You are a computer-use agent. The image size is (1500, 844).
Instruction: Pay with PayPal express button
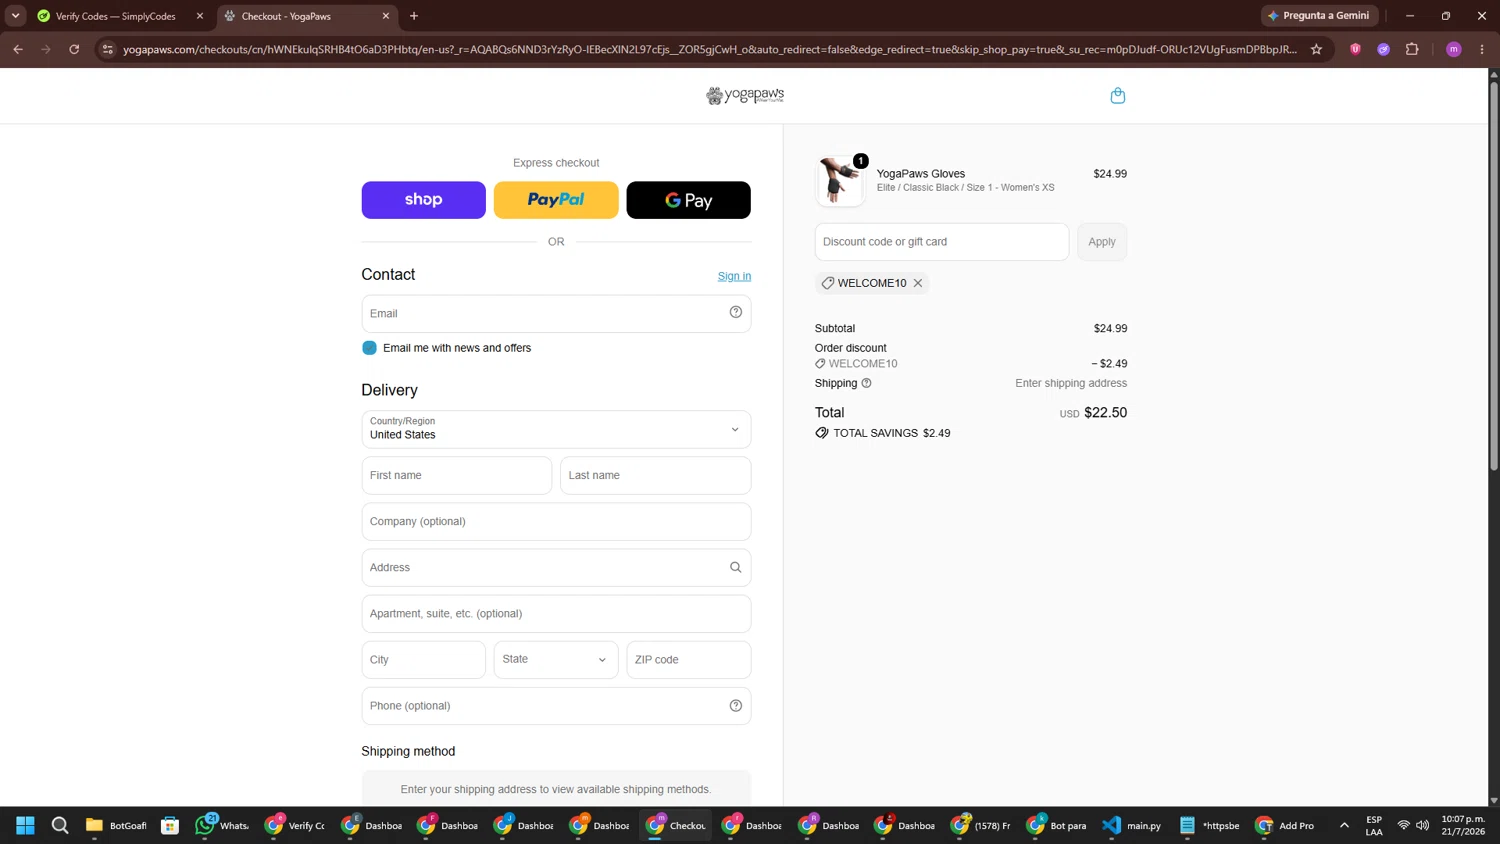coord(556,200)
